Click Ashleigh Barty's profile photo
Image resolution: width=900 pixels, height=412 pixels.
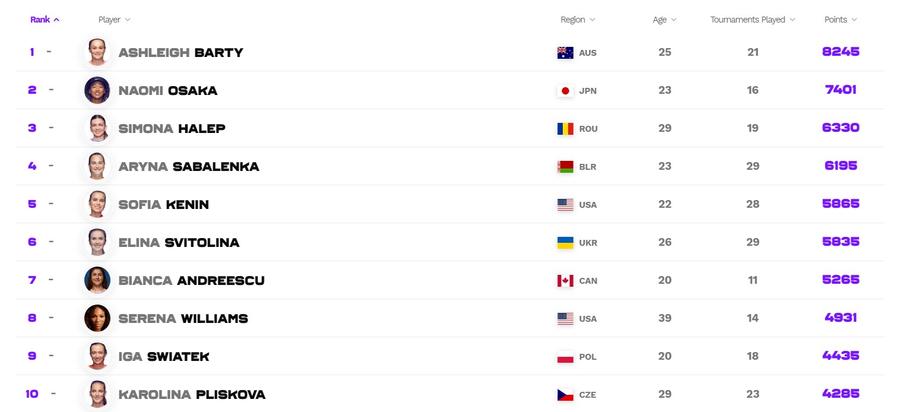coord(97,52)
